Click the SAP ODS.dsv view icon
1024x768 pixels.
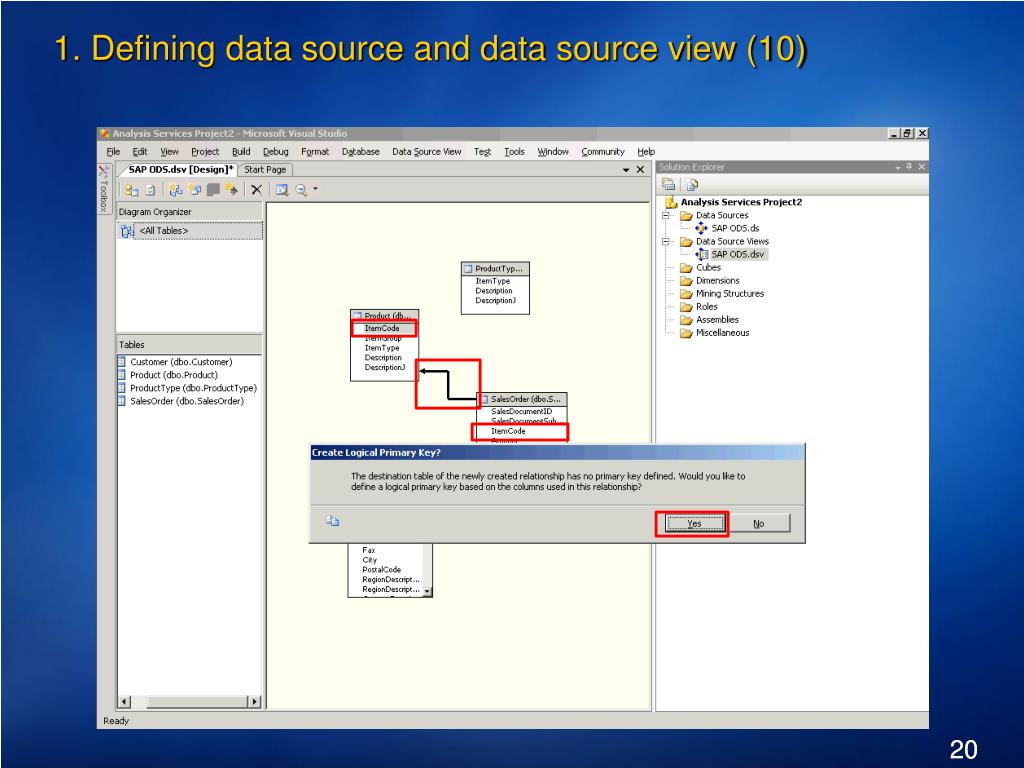coord(701,254)
